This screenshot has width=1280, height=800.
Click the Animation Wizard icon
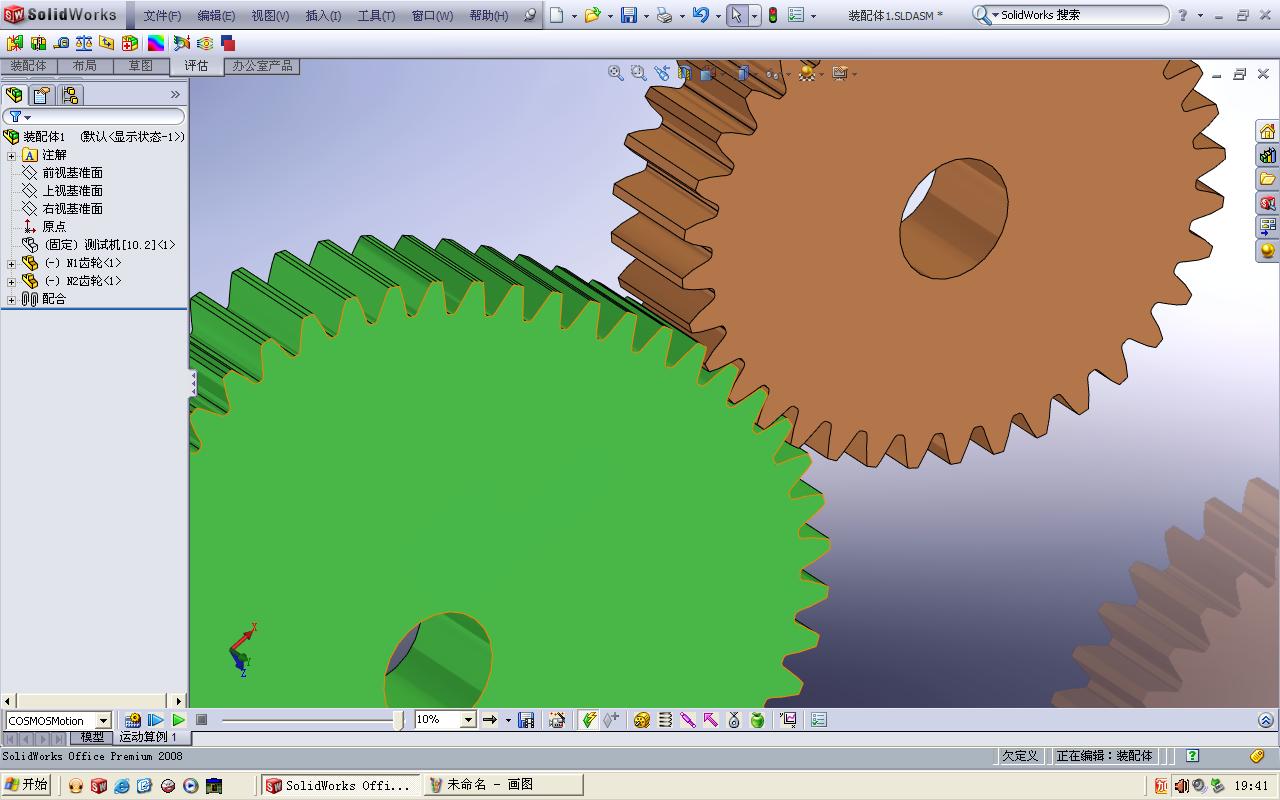[x=557, y=720]
